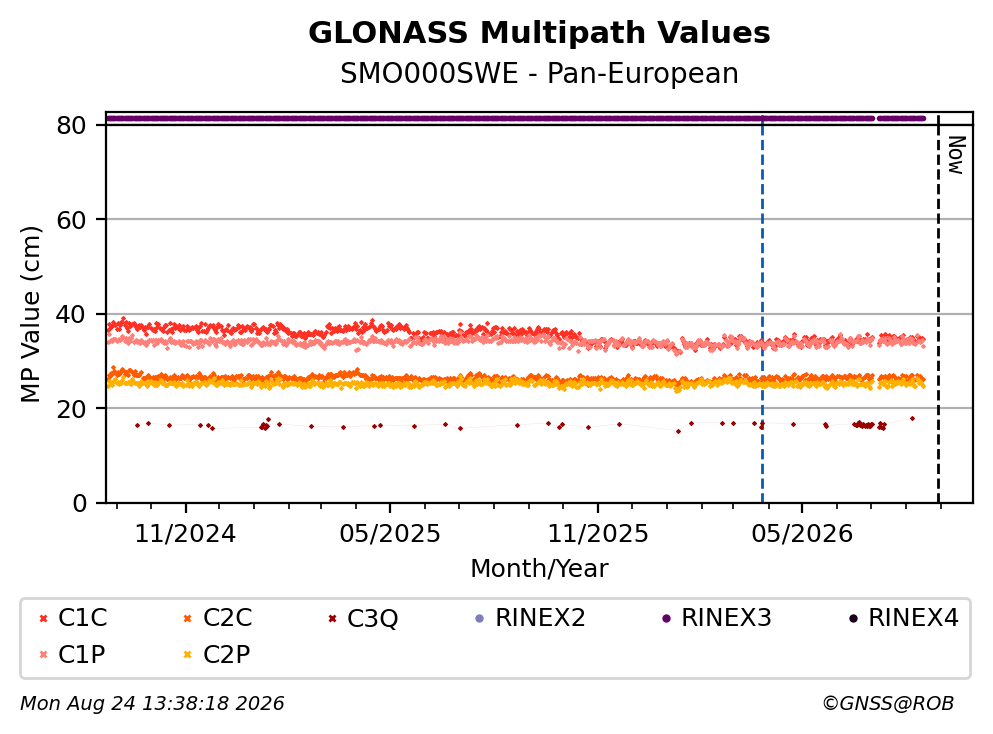
Task: Click the timestamp Mon Aug 24 13:38:18 2026
Action: 152,703
